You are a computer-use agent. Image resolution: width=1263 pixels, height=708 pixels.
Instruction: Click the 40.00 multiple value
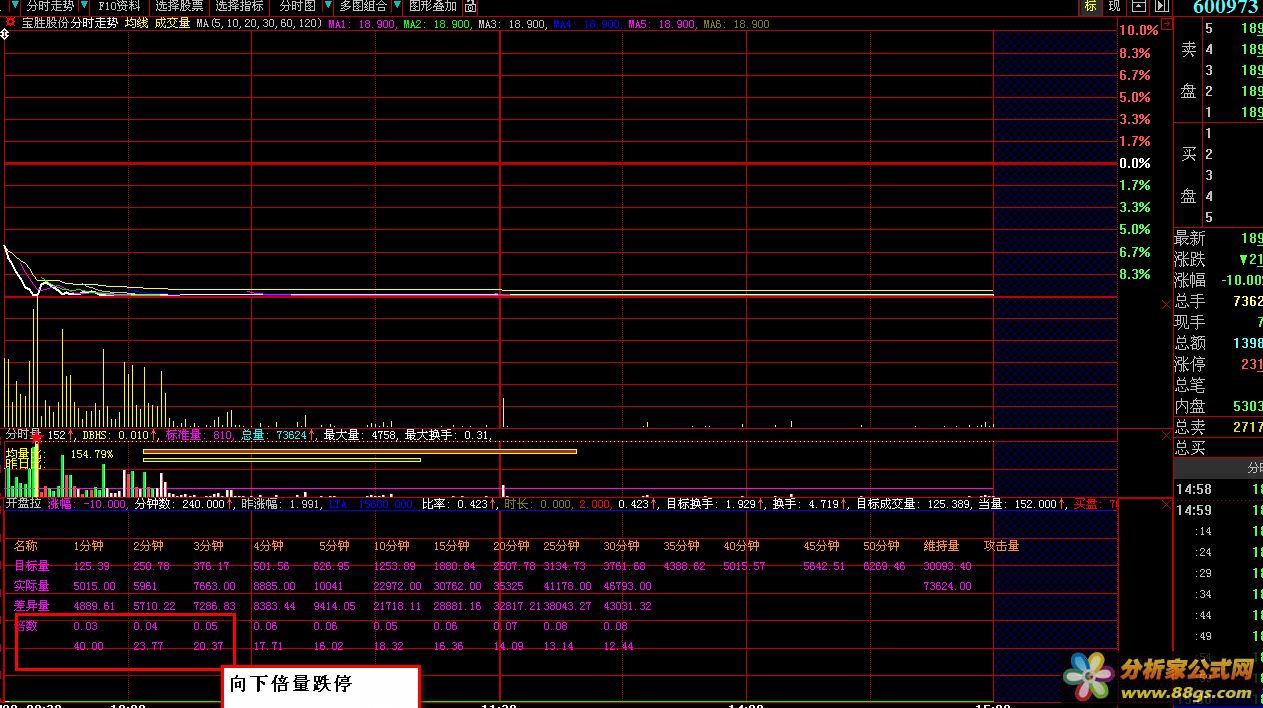pos(88,646)
